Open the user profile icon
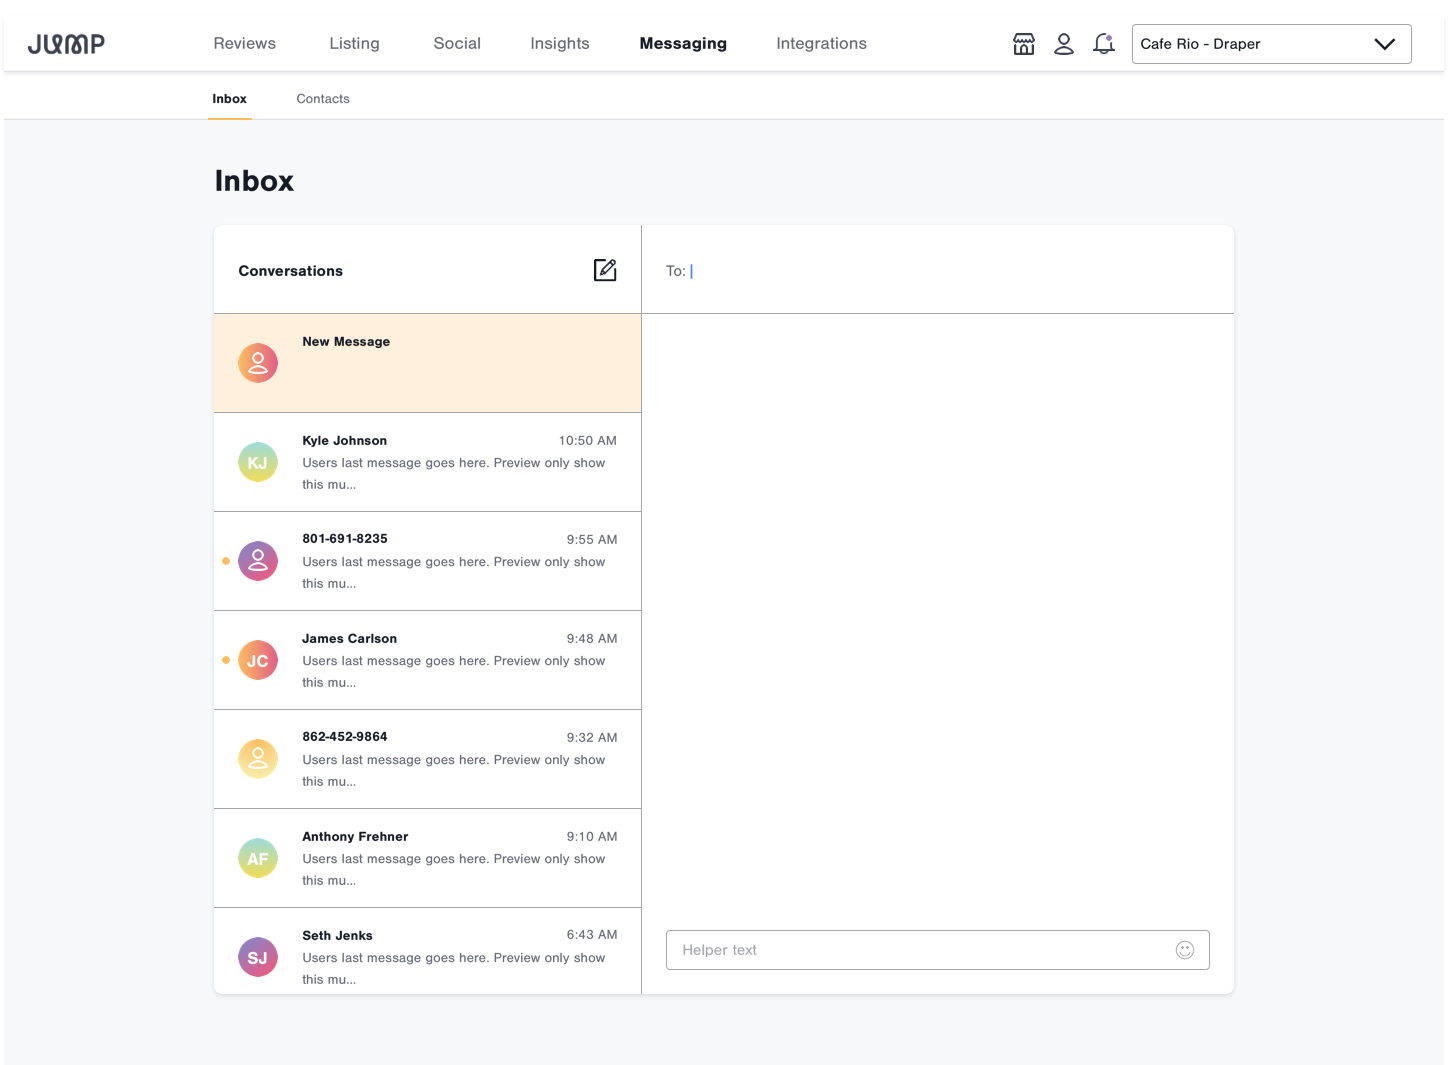This screenshot has height=1065, width=1448. [1064, 44]
